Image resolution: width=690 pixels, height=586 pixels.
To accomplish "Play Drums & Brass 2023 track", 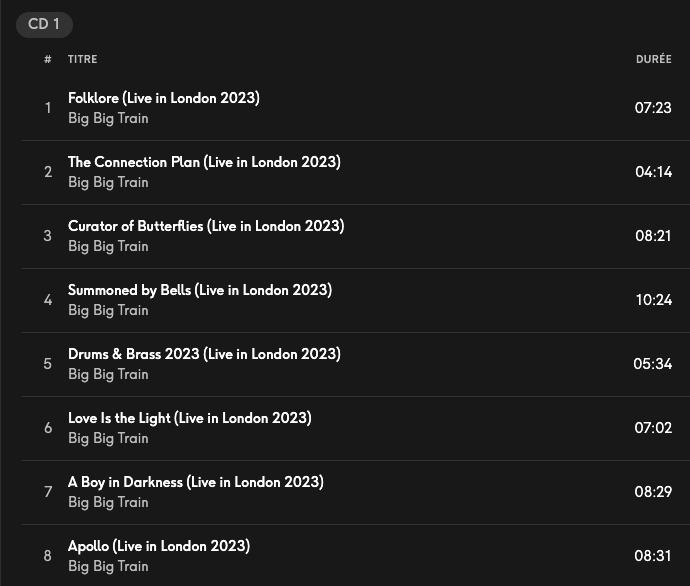I will (204, 354).
